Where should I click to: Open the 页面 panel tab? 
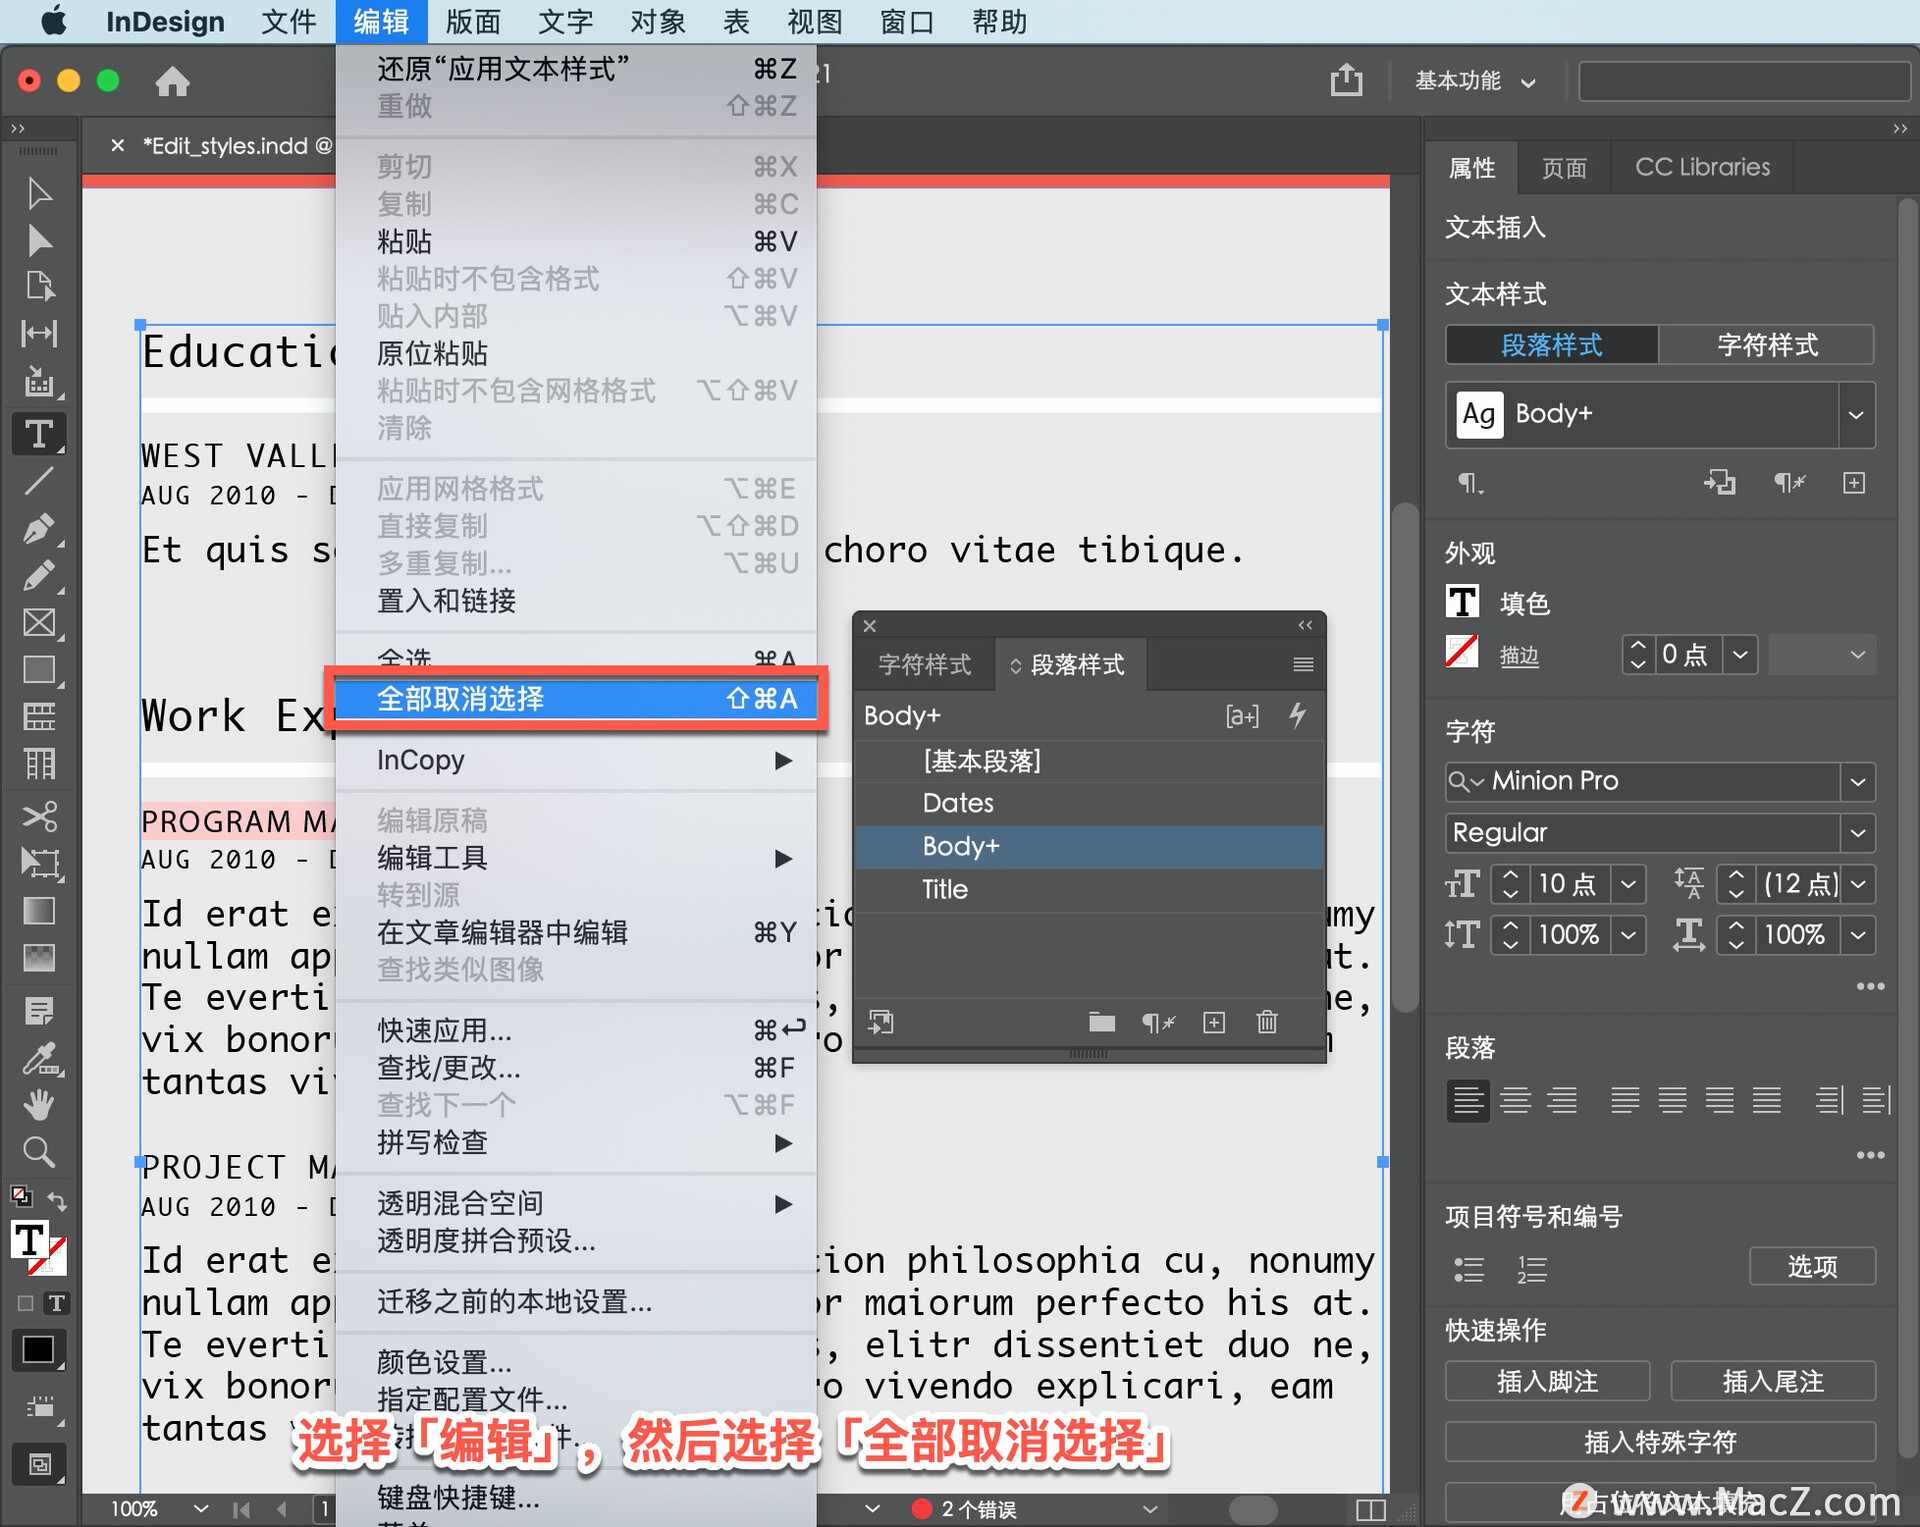pos(1564,168)
